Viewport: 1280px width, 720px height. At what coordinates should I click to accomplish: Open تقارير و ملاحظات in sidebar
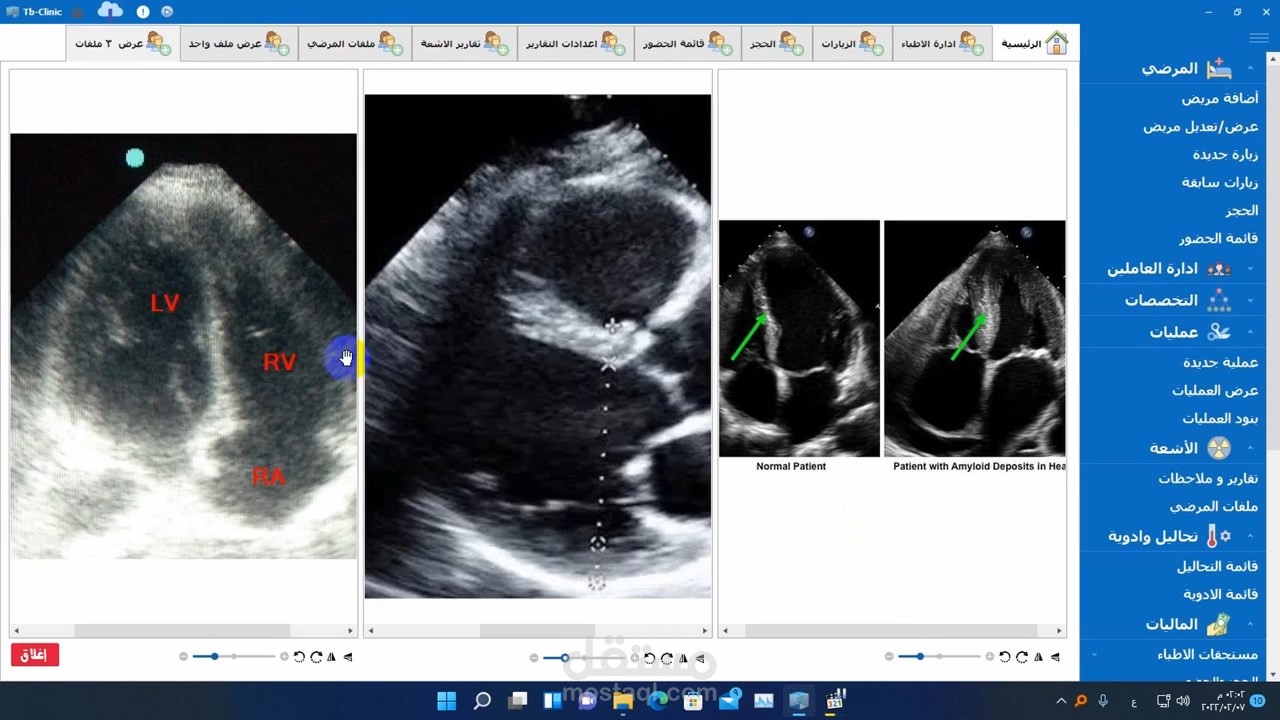(x=1208, y=478)
